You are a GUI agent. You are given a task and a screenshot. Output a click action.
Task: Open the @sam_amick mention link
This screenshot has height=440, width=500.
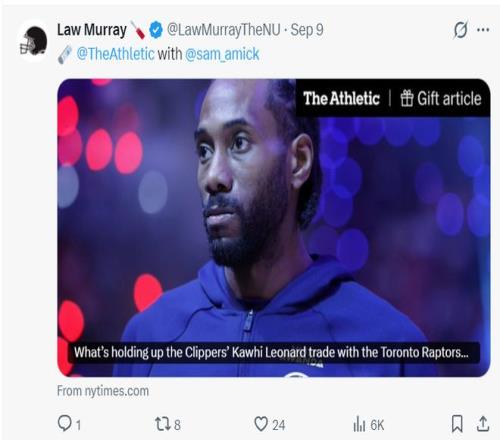[x=222, y=54]
